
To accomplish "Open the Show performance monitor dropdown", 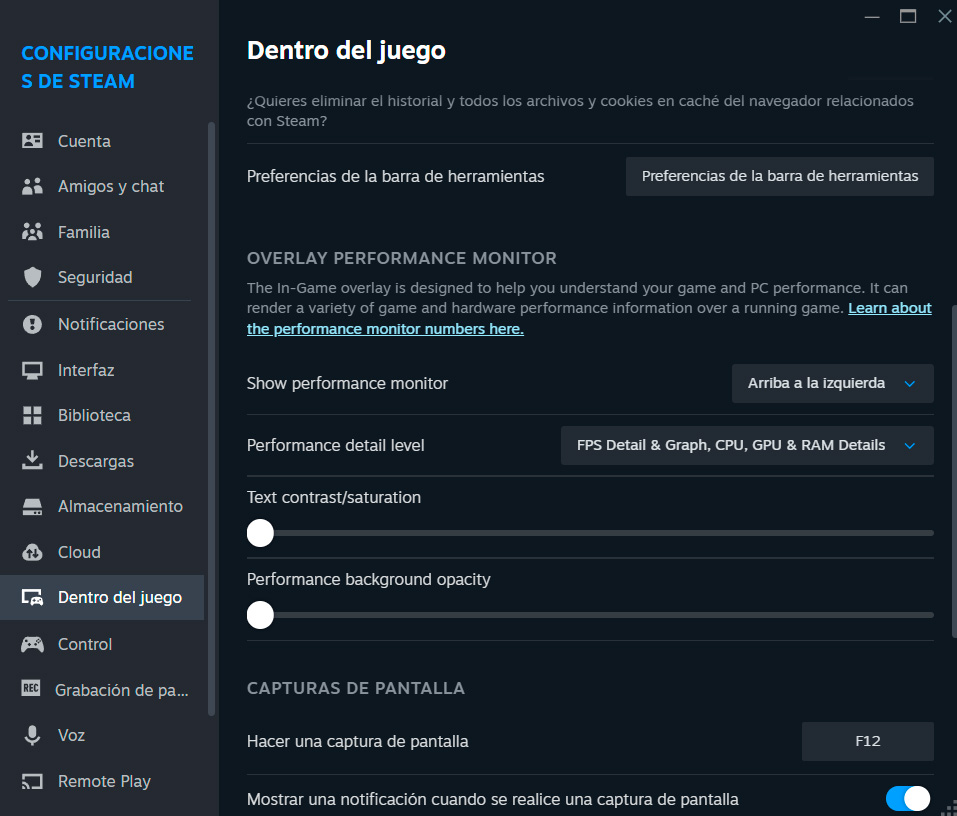I will [x=831, y=383].
